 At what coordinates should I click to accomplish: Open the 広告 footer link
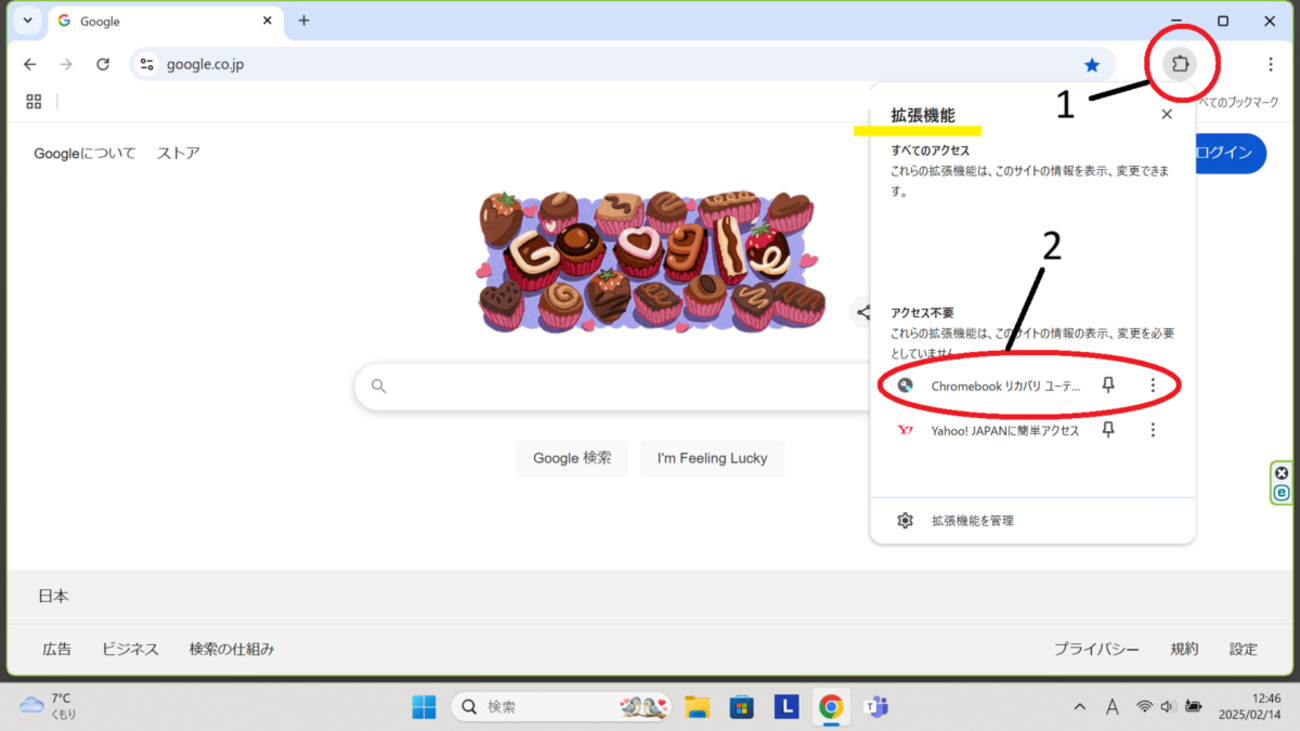[x=57, y=649]
